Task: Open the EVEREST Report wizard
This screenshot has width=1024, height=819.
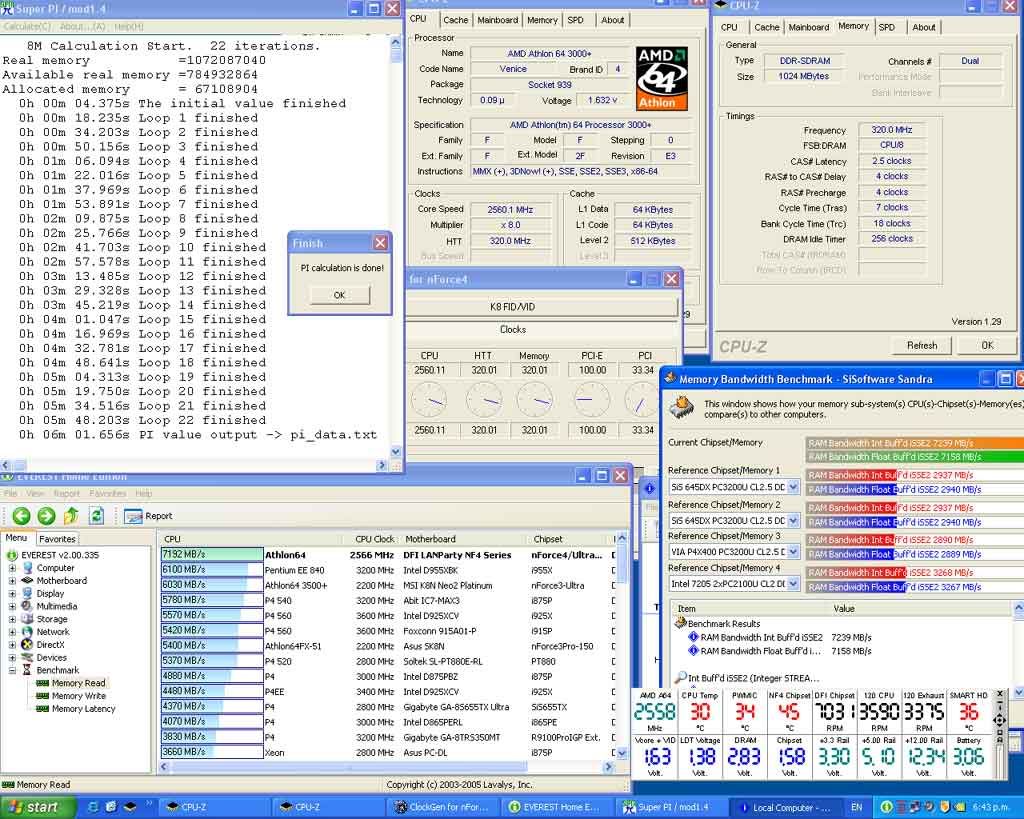Action: click(x=148, y=516)
